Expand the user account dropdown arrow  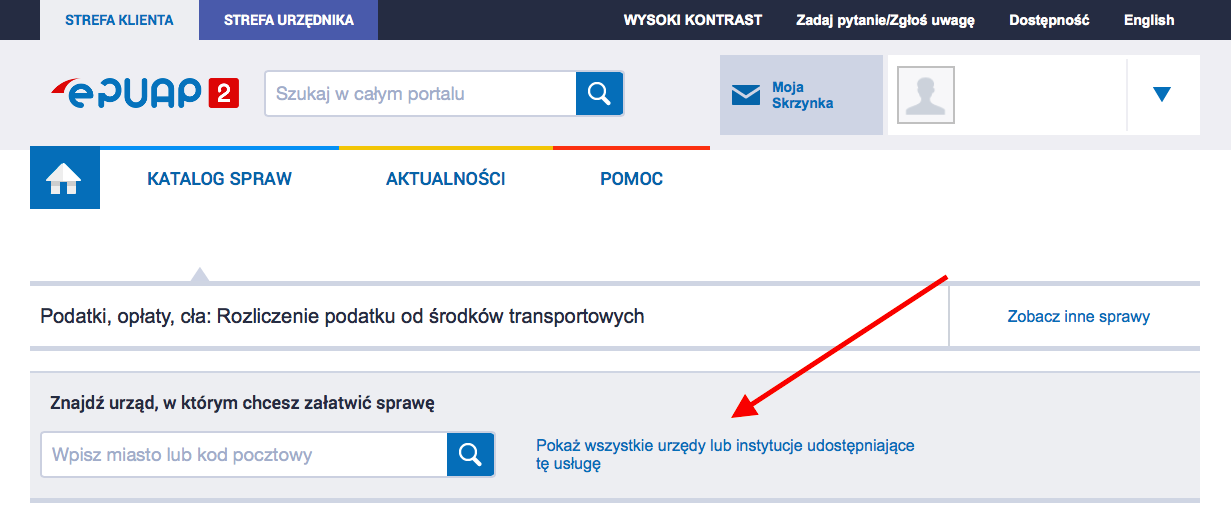coord(1161,95)
